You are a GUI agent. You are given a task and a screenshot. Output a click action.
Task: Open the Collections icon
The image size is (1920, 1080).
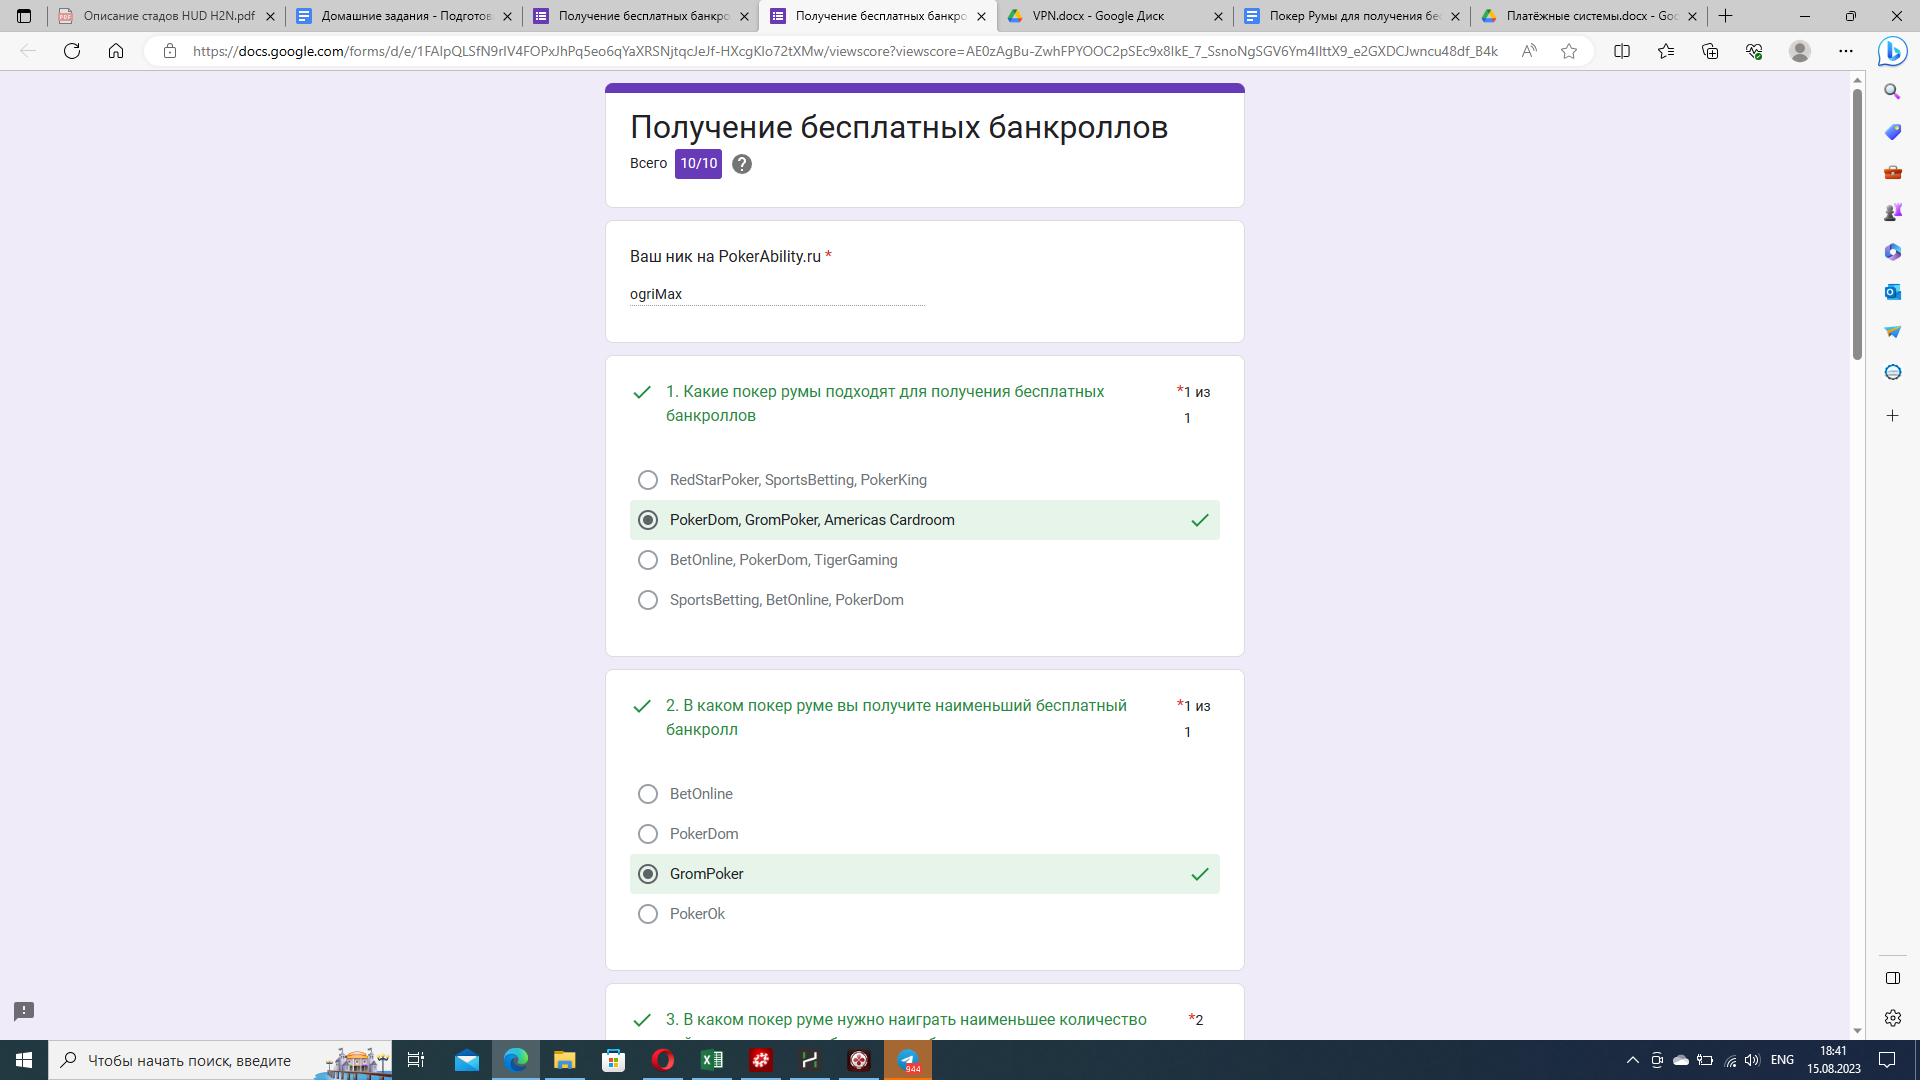[x=1710, y=51]
